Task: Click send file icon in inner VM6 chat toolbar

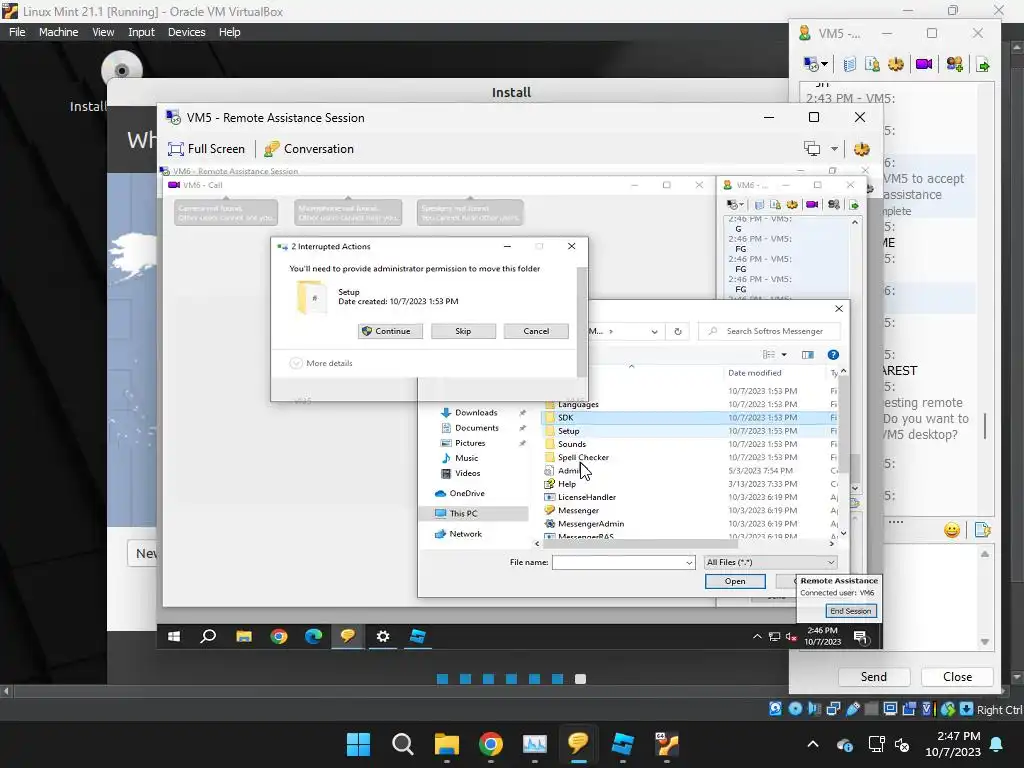Action: pos(854,204)
